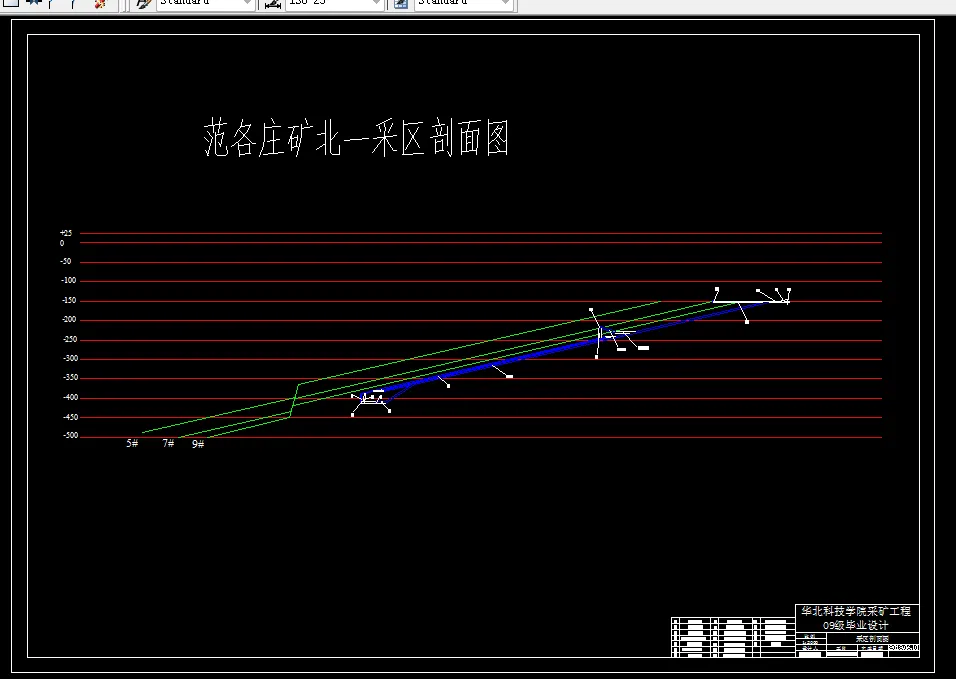The height and width of the screenshot is (679, 956).
Task: Select the -250 elevation label
Action: (x=69, y=340)
